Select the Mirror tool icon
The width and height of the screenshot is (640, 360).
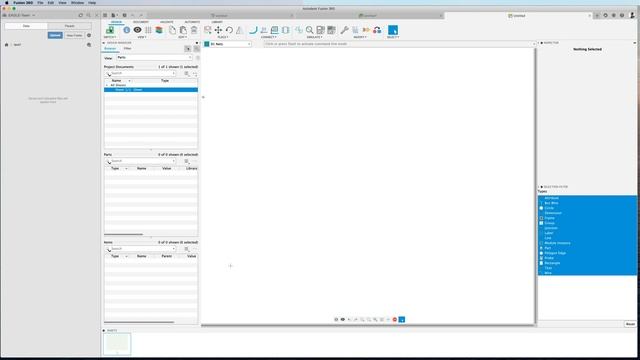click(240, 30)
